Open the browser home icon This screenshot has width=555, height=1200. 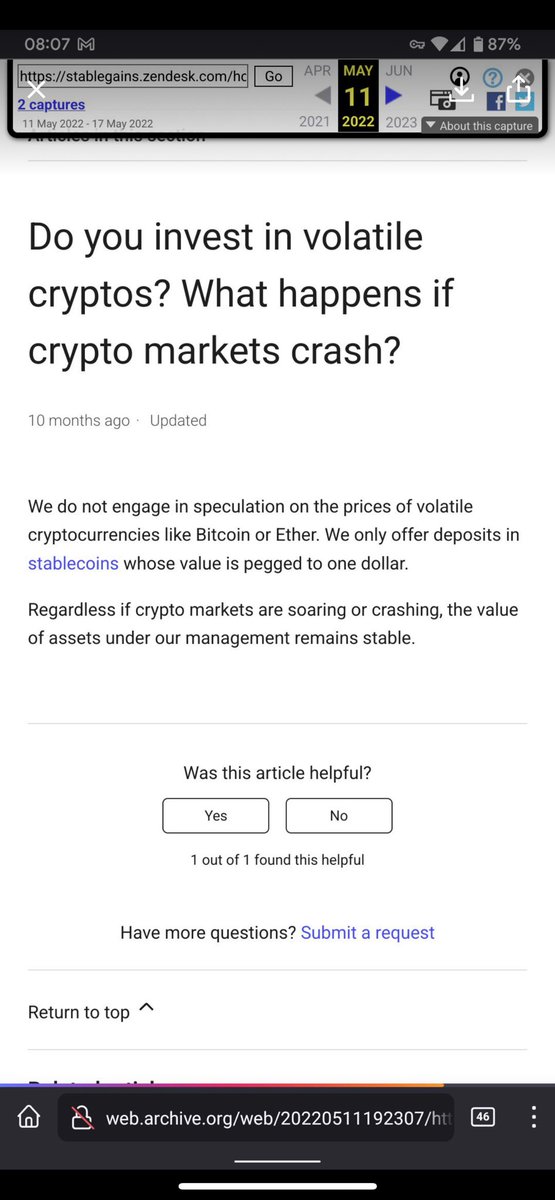(30, 1116)
